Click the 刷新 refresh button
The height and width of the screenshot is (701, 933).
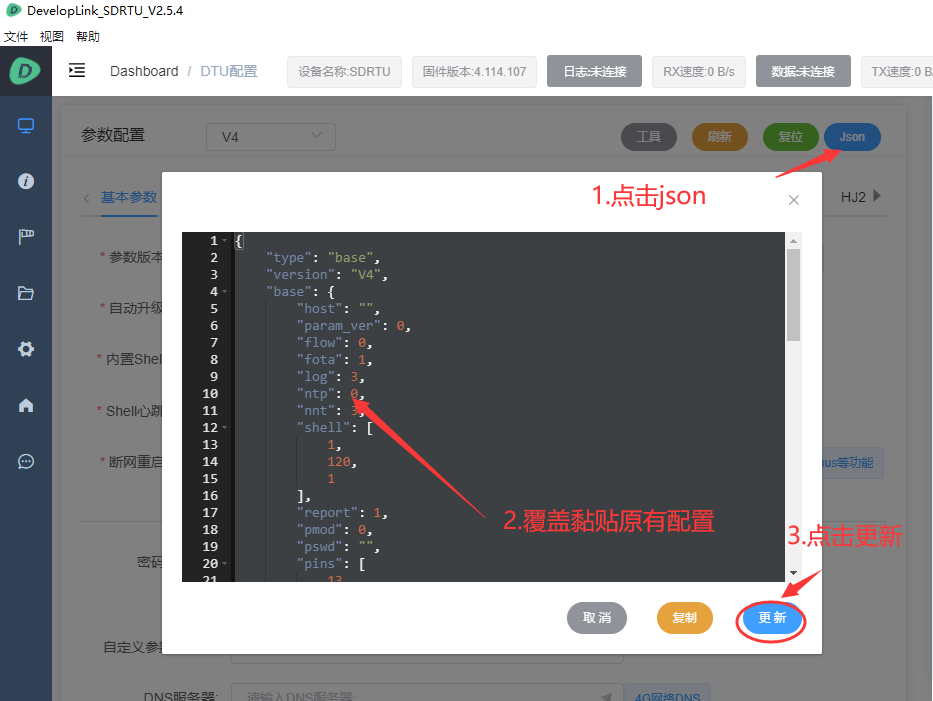tap(720, 137)
